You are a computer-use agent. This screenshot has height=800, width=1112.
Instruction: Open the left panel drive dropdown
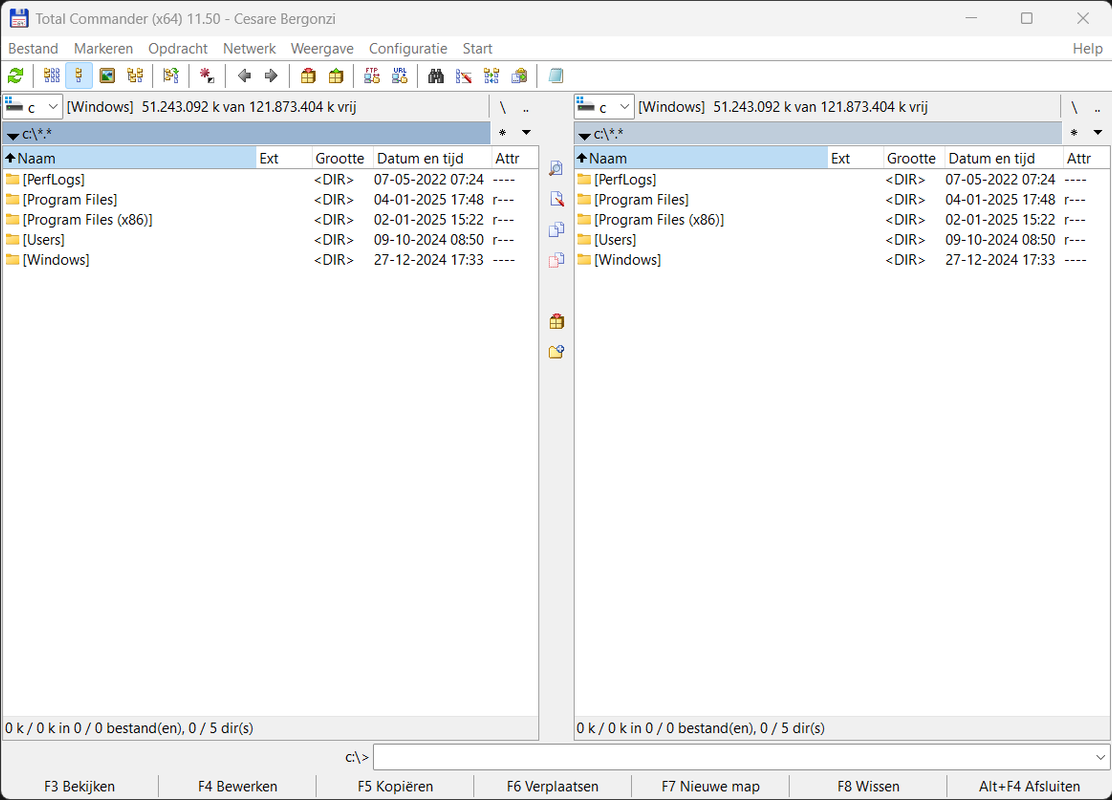pos(33,107)
